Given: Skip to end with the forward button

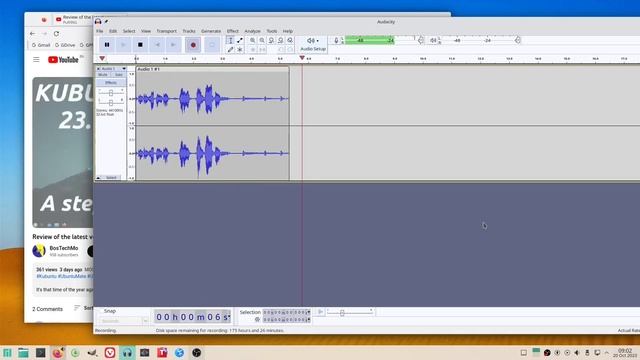Looking at the screenshot, I should pos(173,44).
